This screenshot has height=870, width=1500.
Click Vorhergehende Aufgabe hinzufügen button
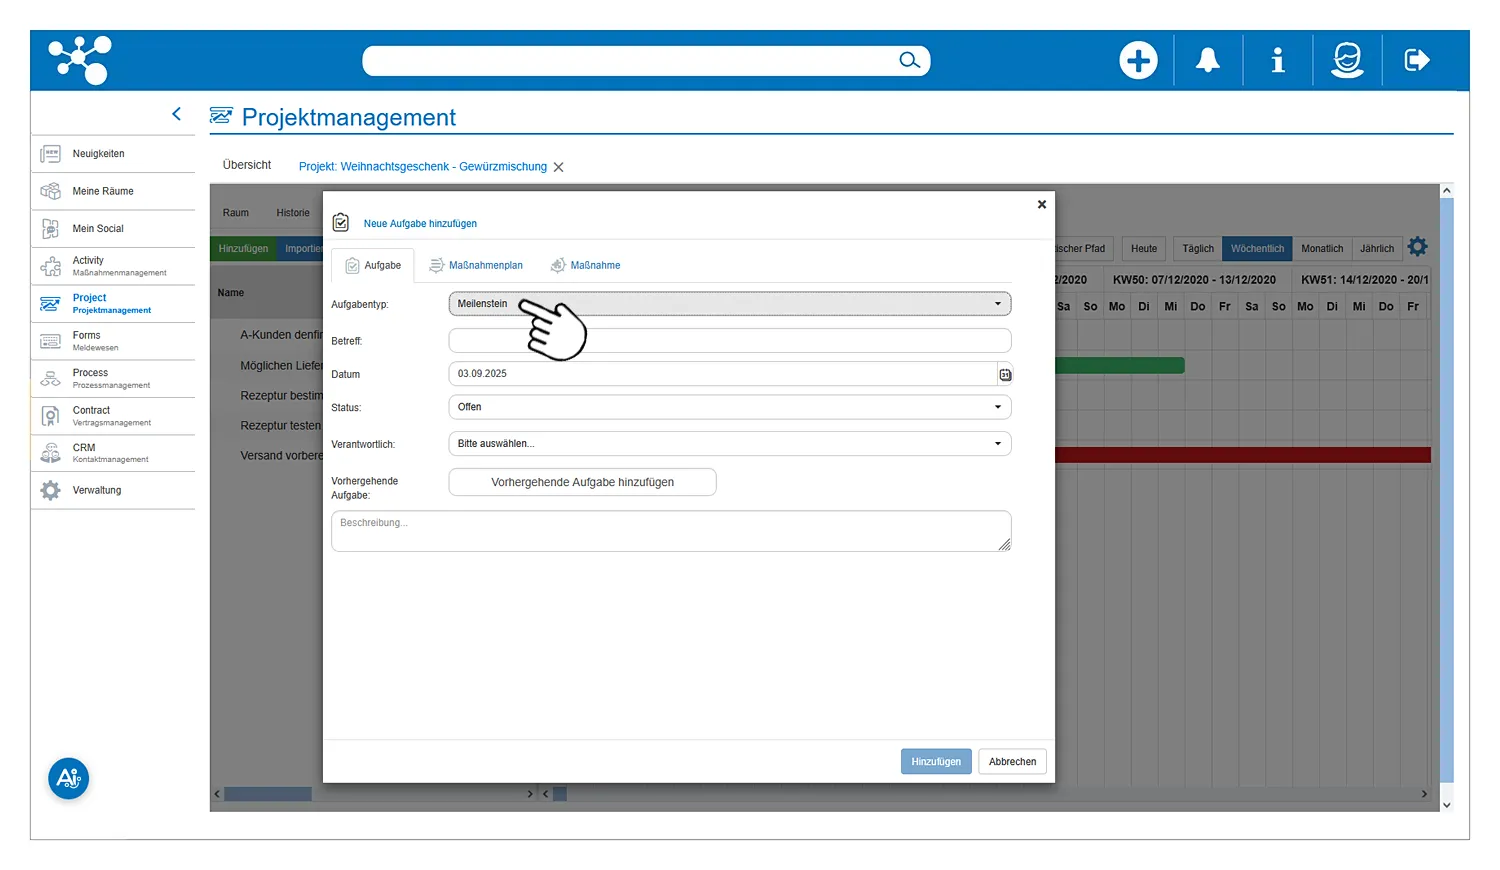tap(582, 482)
